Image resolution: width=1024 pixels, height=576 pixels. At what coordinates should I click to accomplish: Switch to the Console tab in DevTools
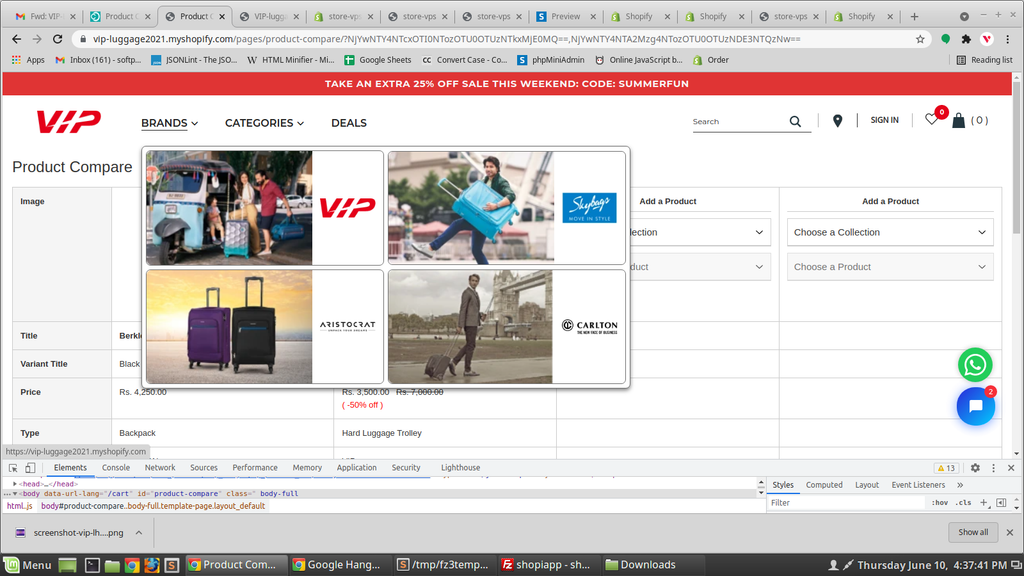[x=116, y=468]
